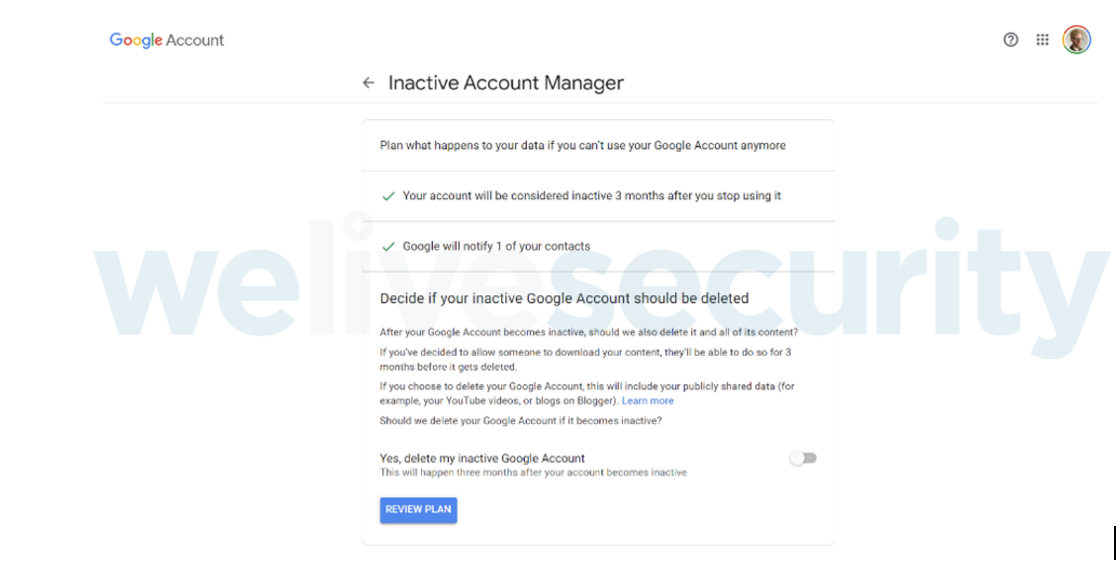Open the 'Plan what happens to your data' section
Screen dimensions: 1118x580
[582, 145]
